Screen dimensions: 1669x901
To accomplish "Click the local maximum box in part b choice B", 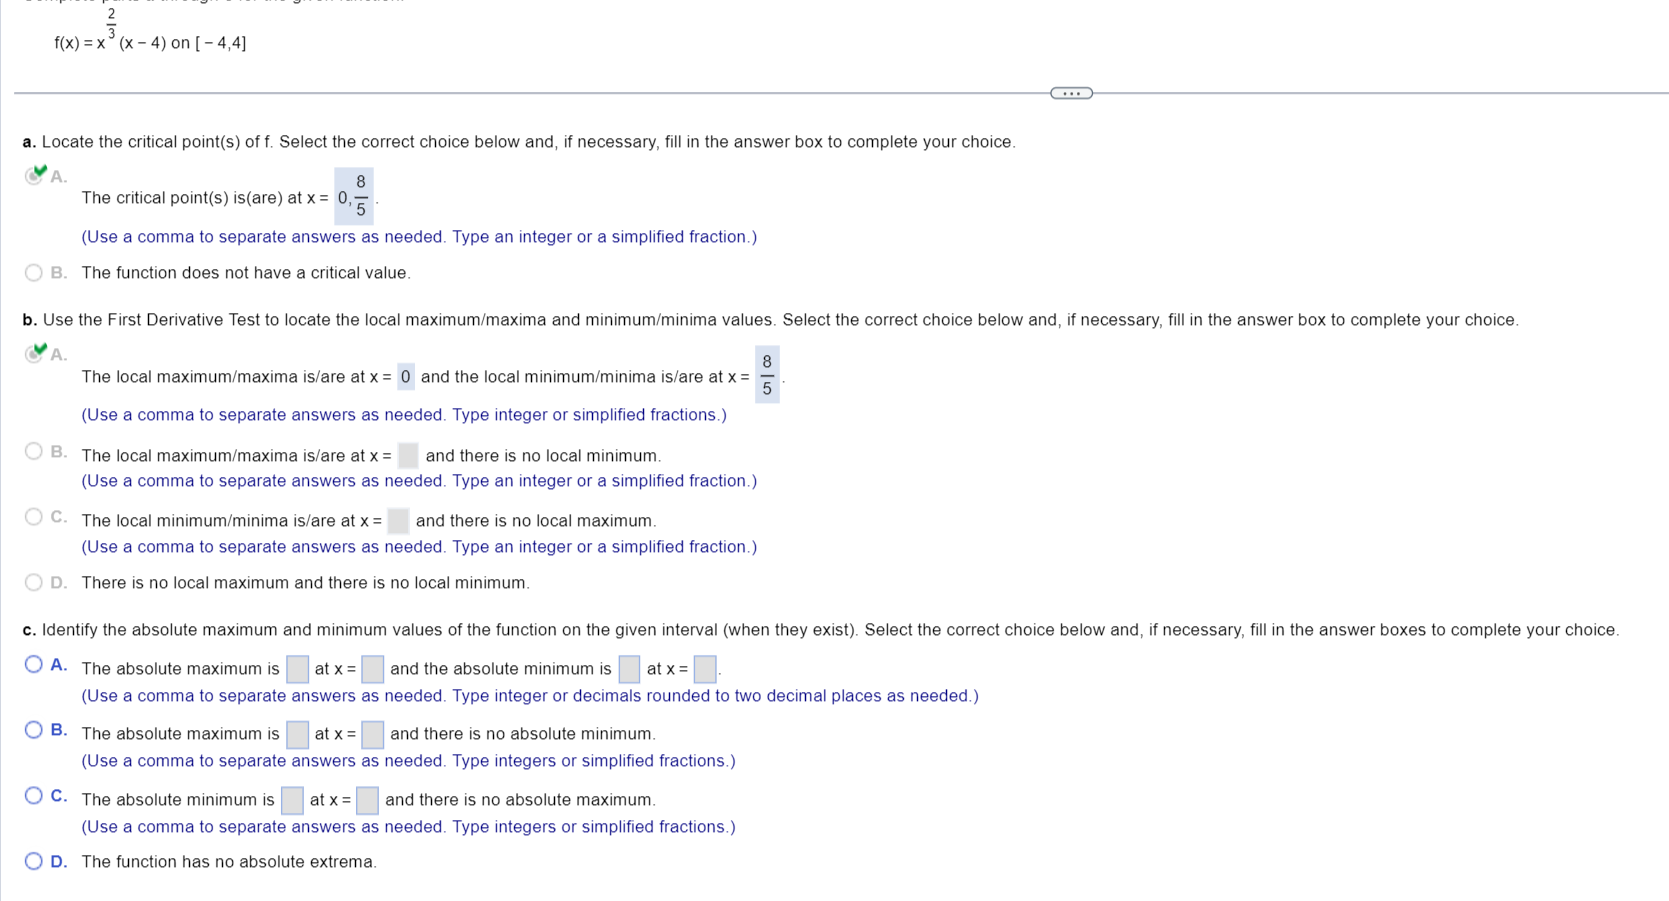I will (408, 456).
